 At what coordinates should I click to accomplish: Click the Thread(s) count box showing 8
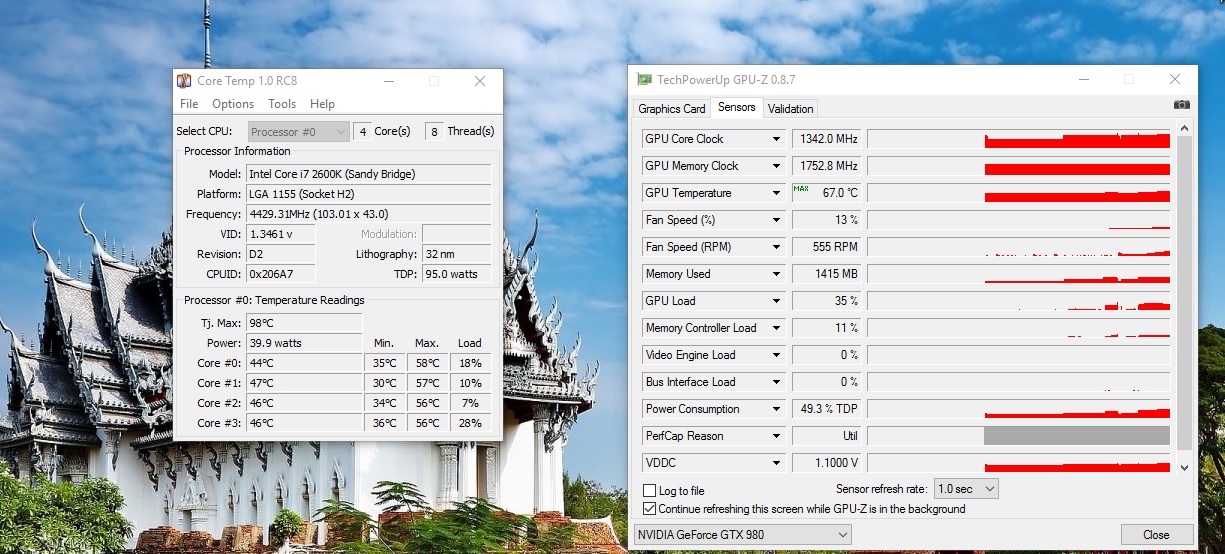click(x=435, y=132)
